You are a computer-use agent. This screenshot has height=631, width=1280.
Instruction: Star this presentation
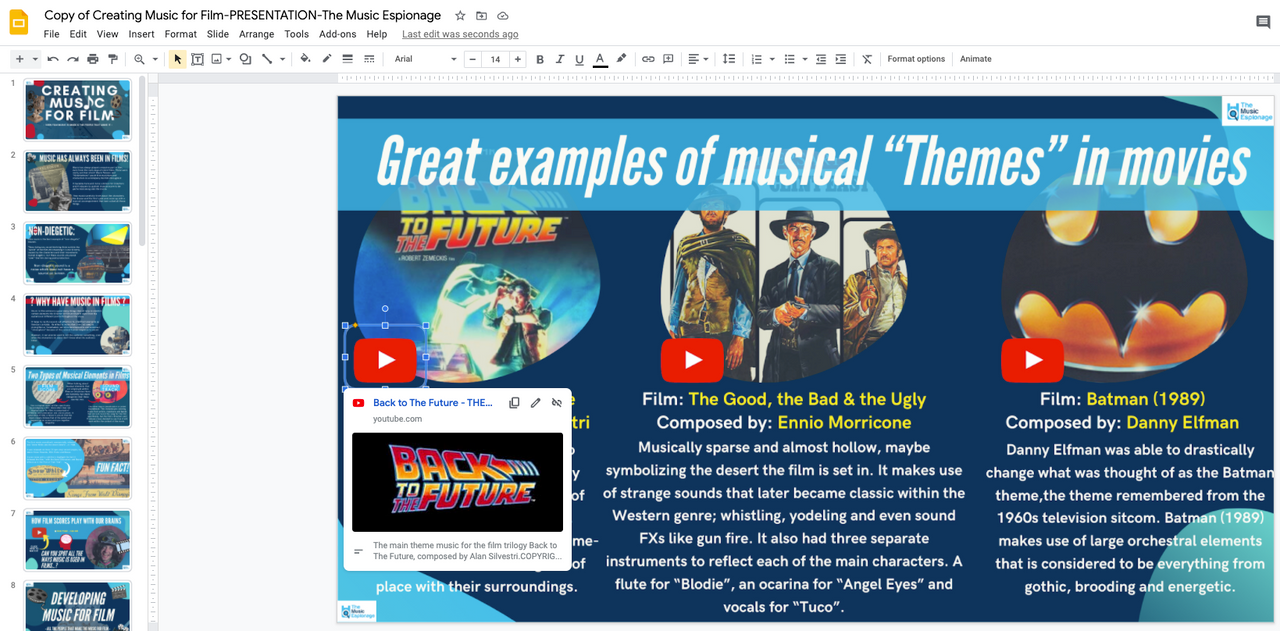click(x=460, y=16)
